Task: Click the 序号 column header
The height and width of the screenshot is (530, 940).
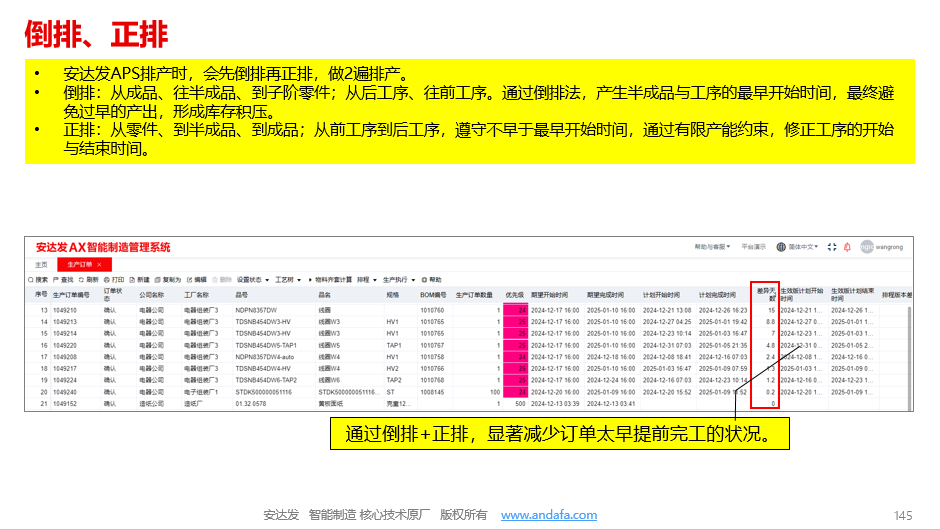Action: point(41,295)
